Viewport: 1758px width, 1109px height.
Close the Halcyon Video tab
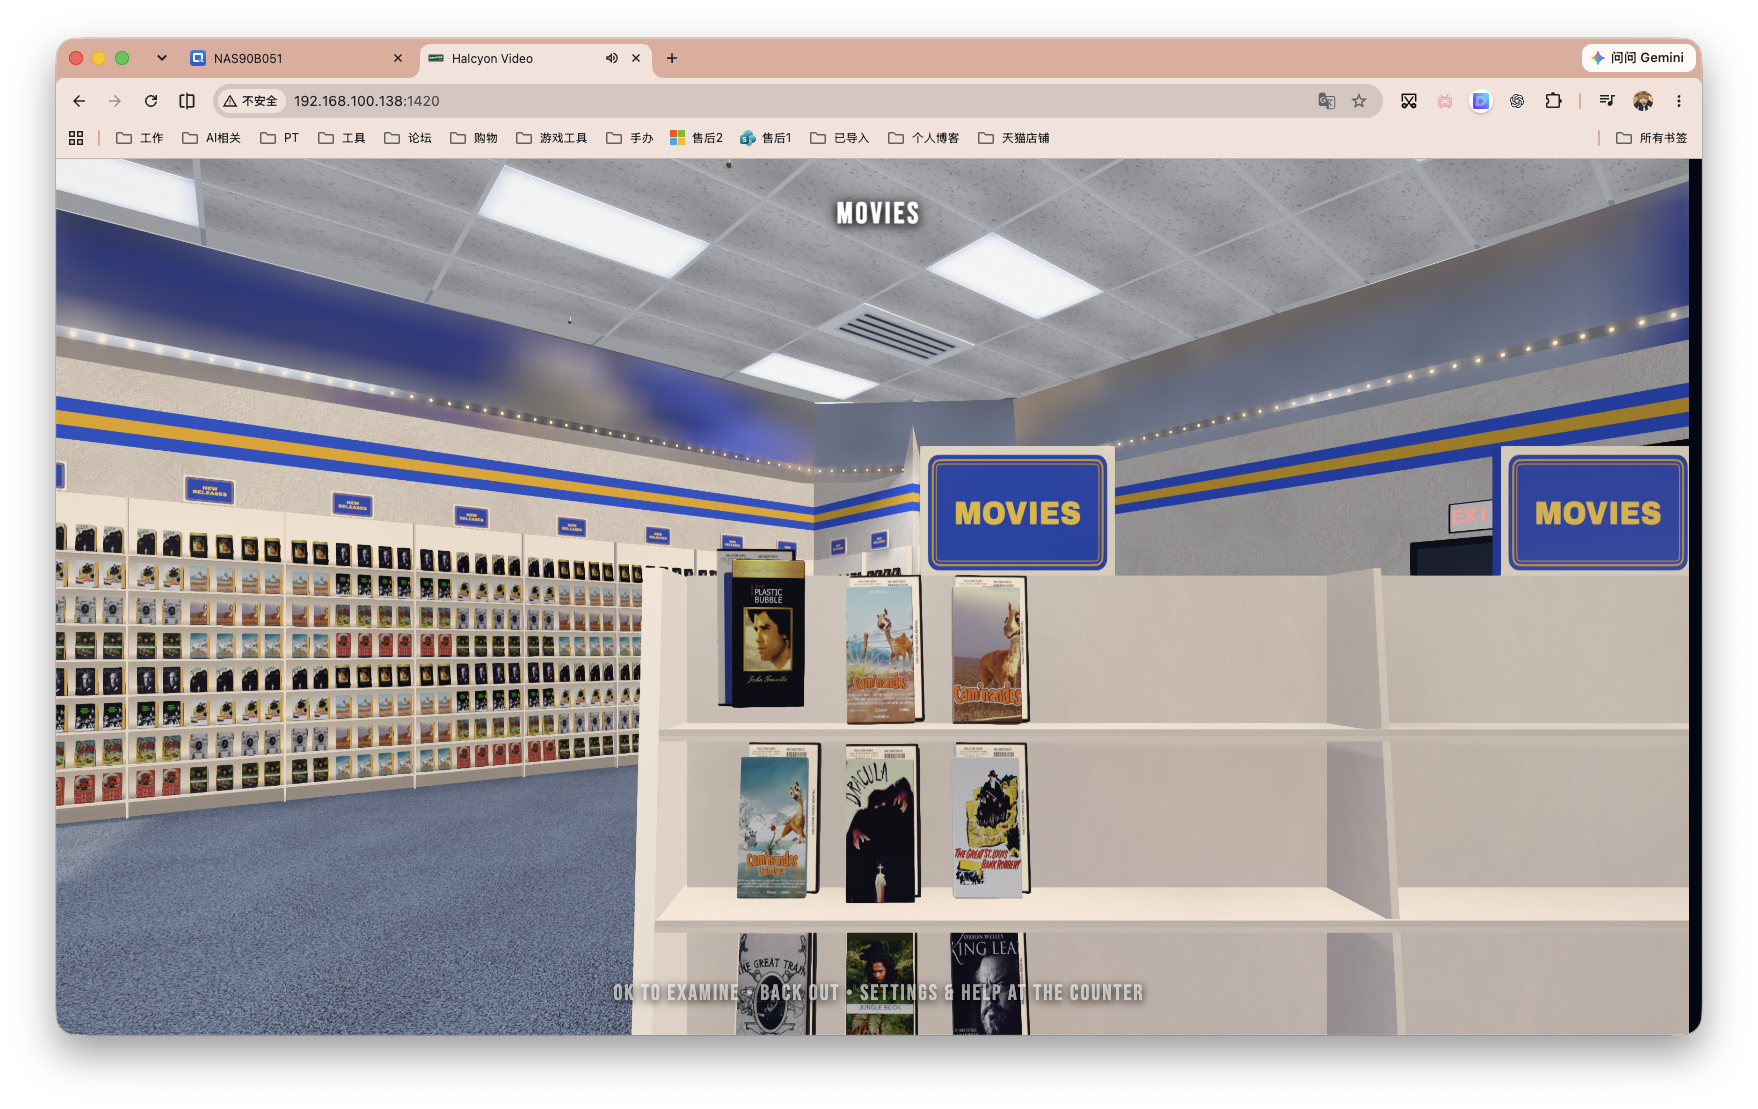(636, 58)
